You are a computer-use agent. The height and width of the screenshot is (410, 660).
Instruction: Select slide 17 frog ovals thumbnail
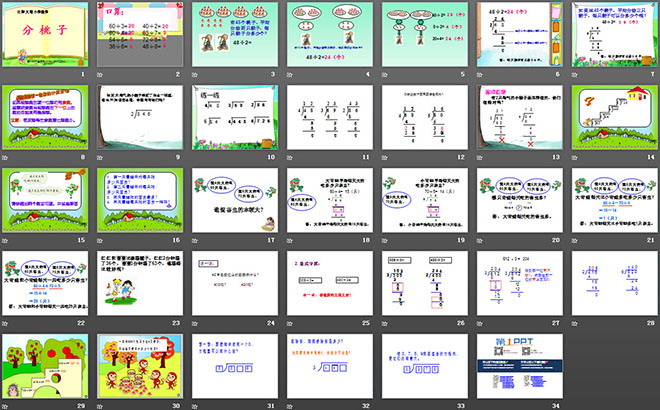(x=235, y=200)
